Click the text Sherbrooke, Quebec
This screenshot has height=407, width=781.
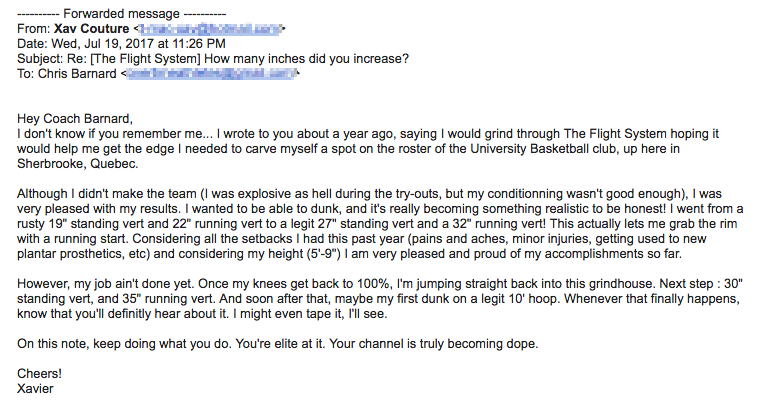[77, 163]
